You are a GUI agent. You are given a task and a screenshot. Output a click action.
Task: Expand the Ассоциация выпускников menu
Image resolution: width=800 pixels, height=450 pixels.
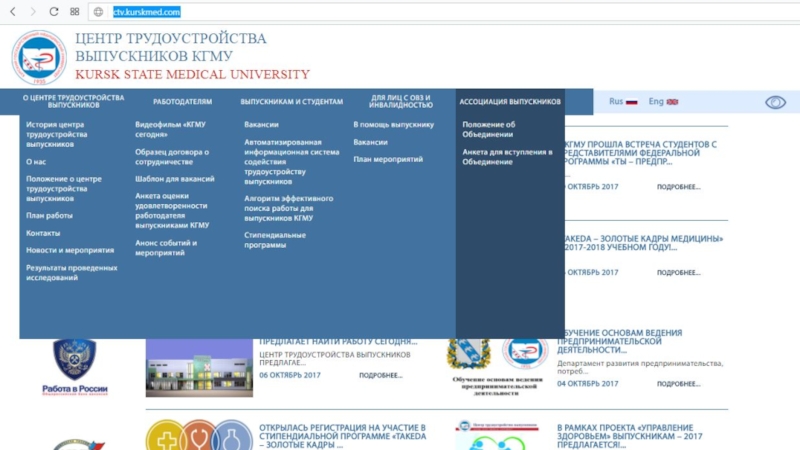[x=510, y=102]
